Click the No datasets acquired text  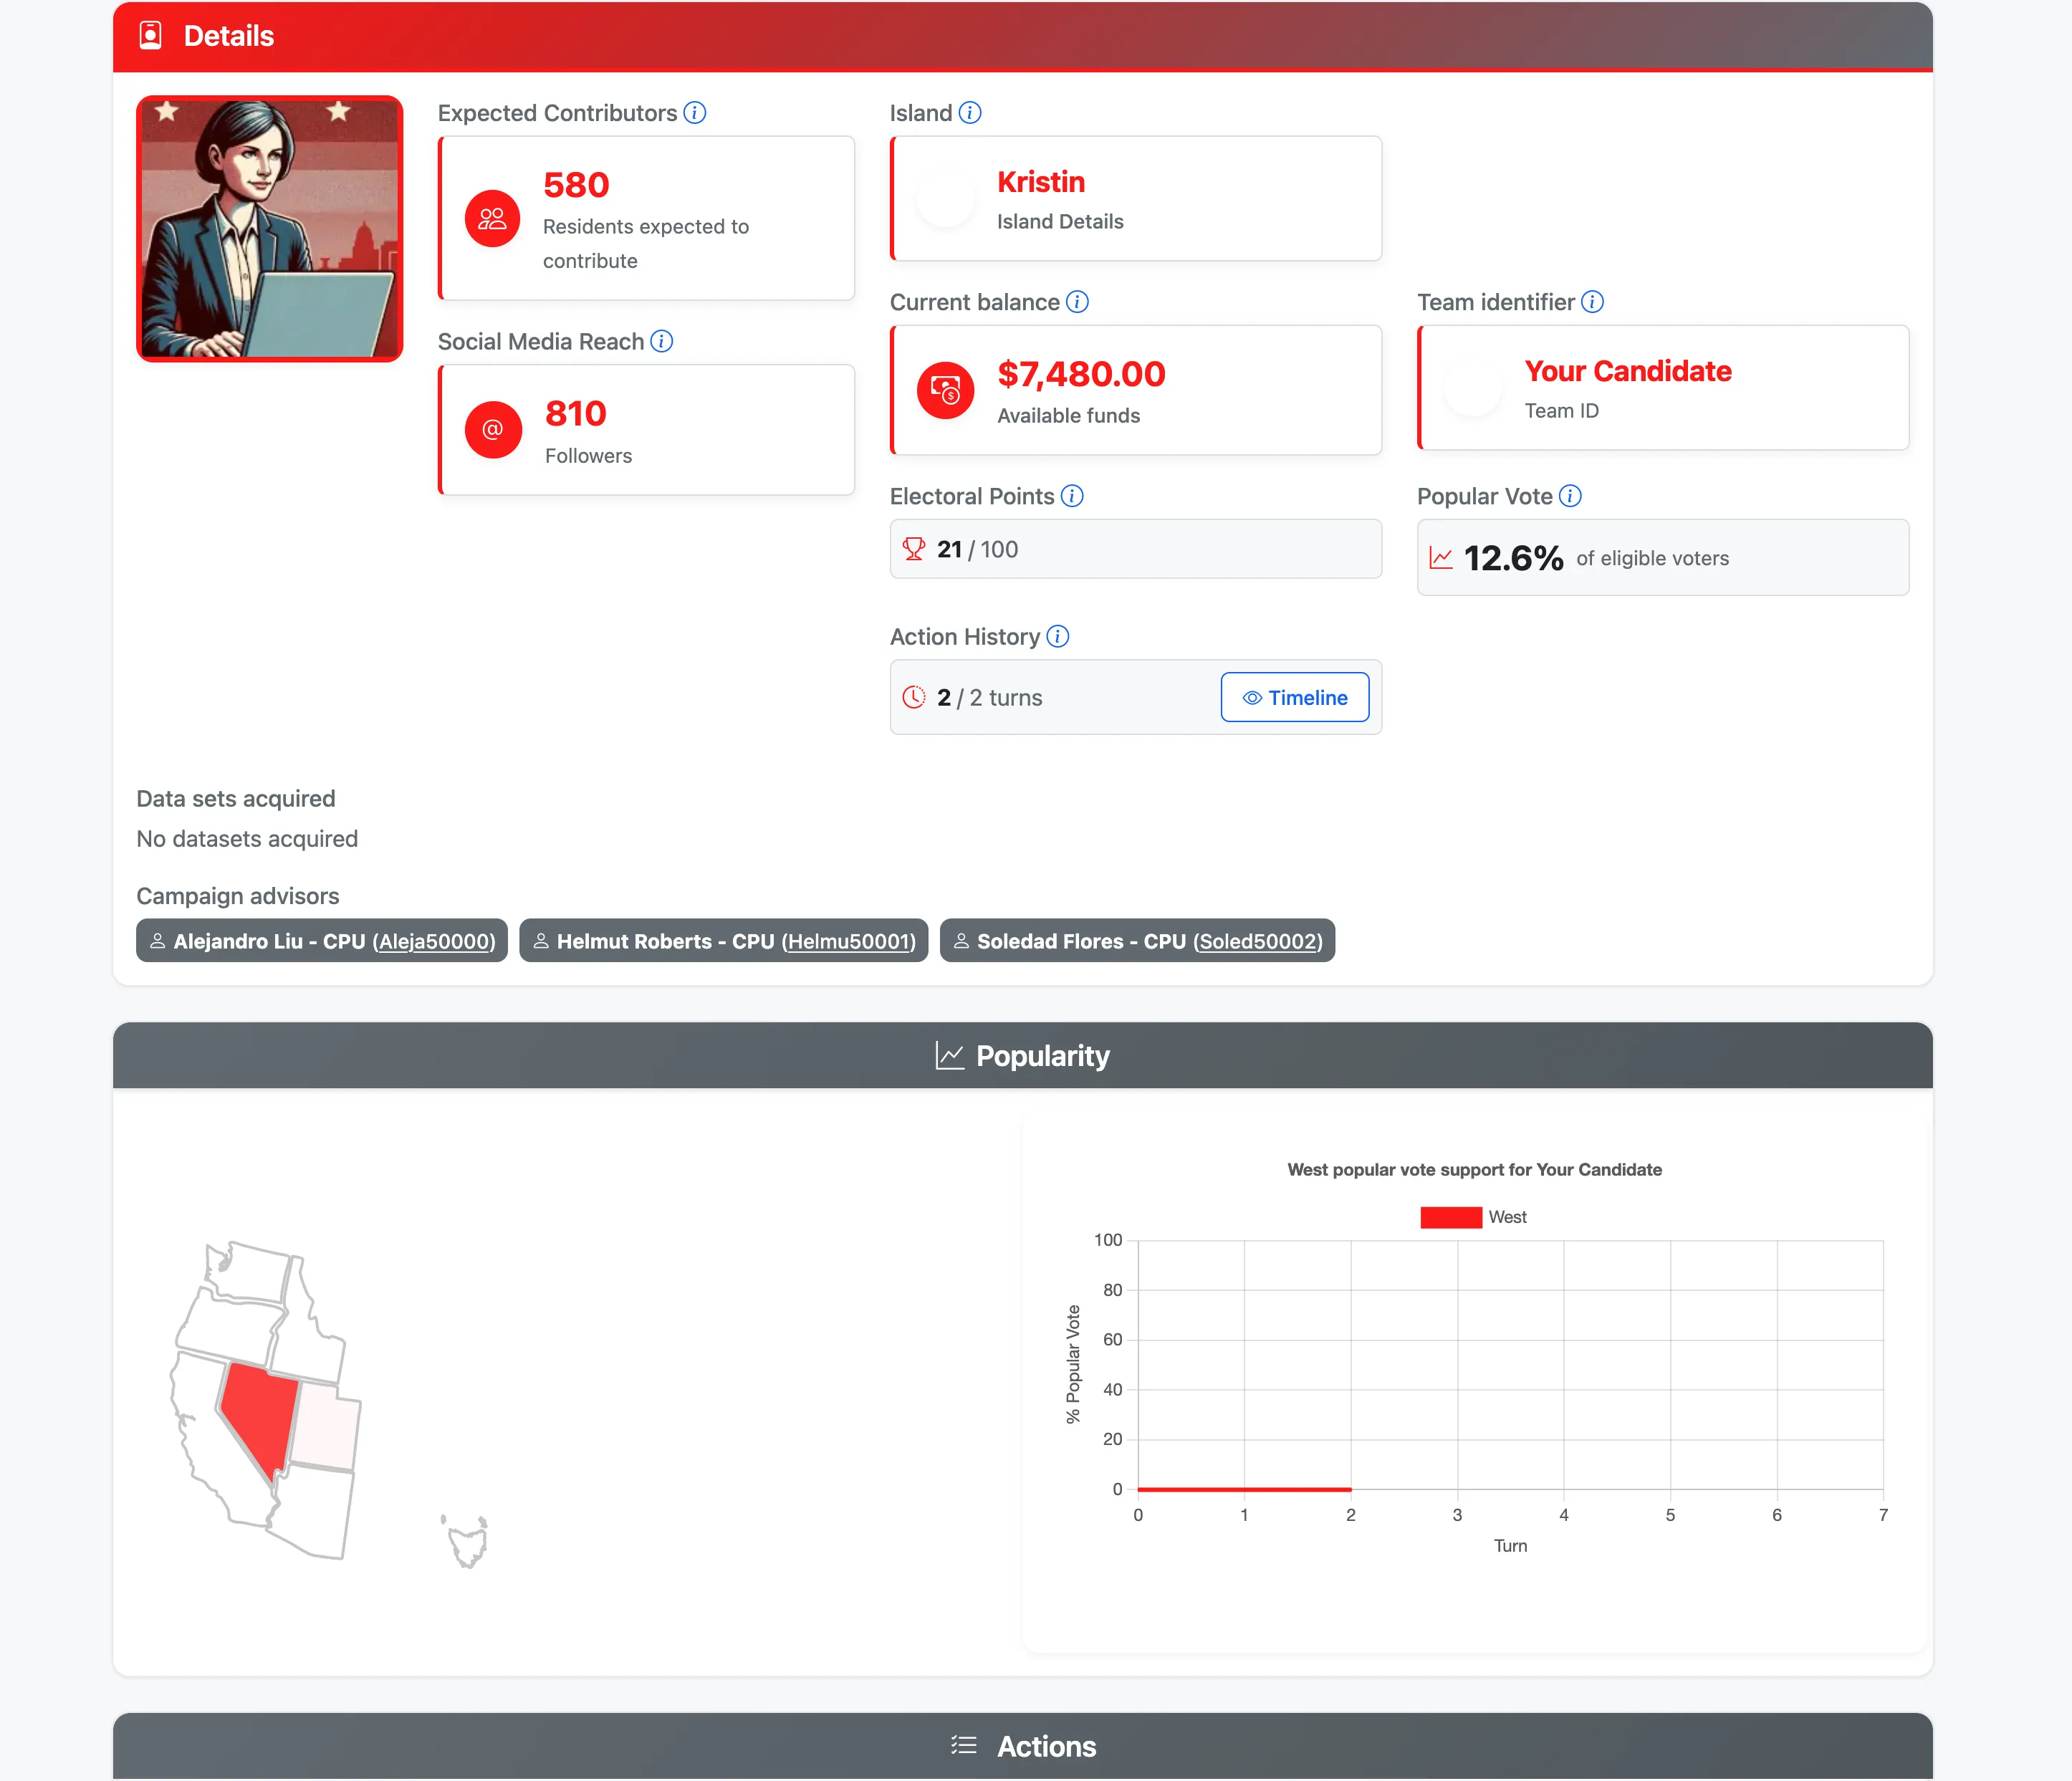247,838
